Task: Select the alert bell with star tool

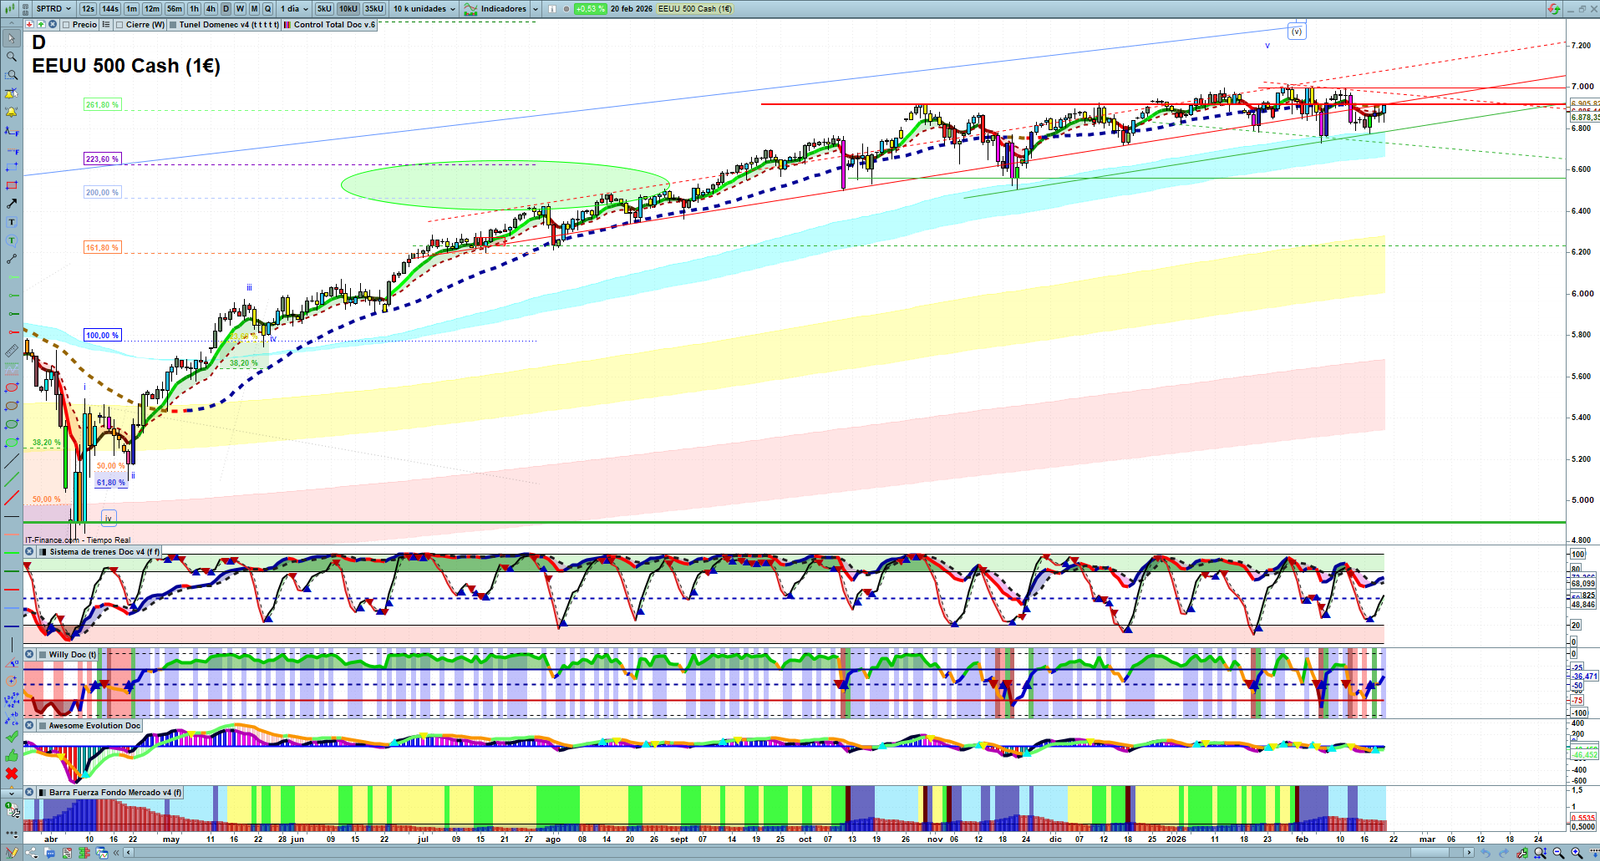Action: tap(11, 93)
